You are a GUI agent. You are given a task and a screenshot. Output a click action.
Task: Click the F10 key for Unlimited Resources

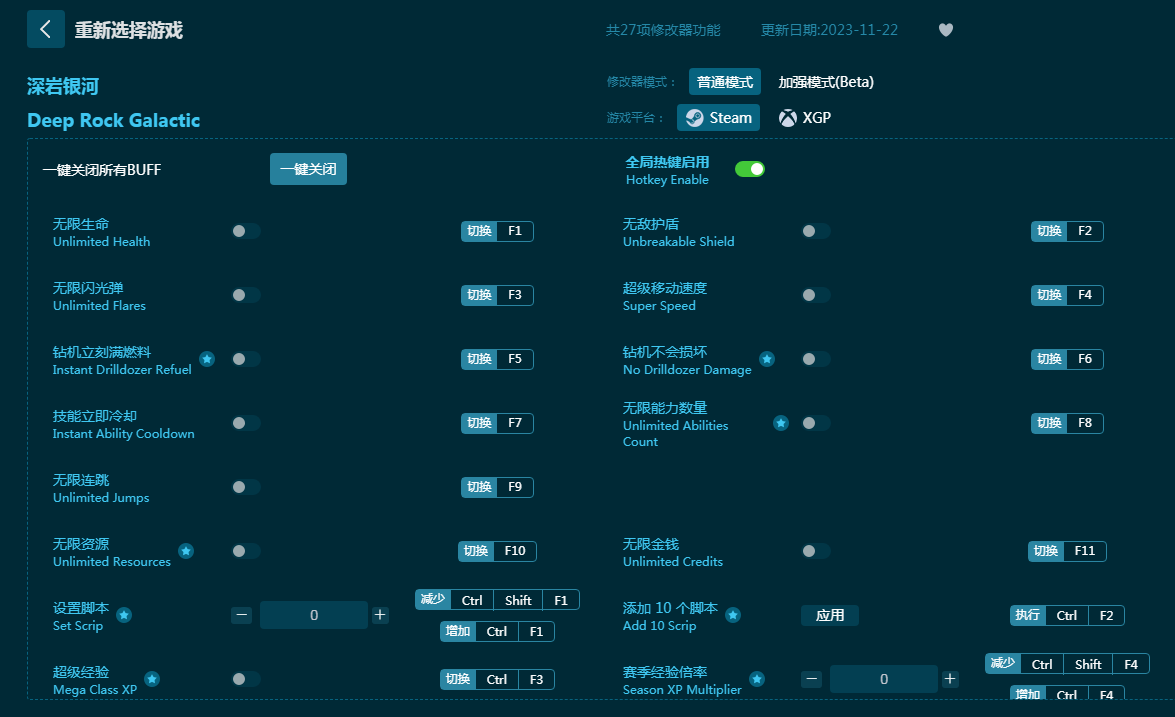[x=515, y=551]
